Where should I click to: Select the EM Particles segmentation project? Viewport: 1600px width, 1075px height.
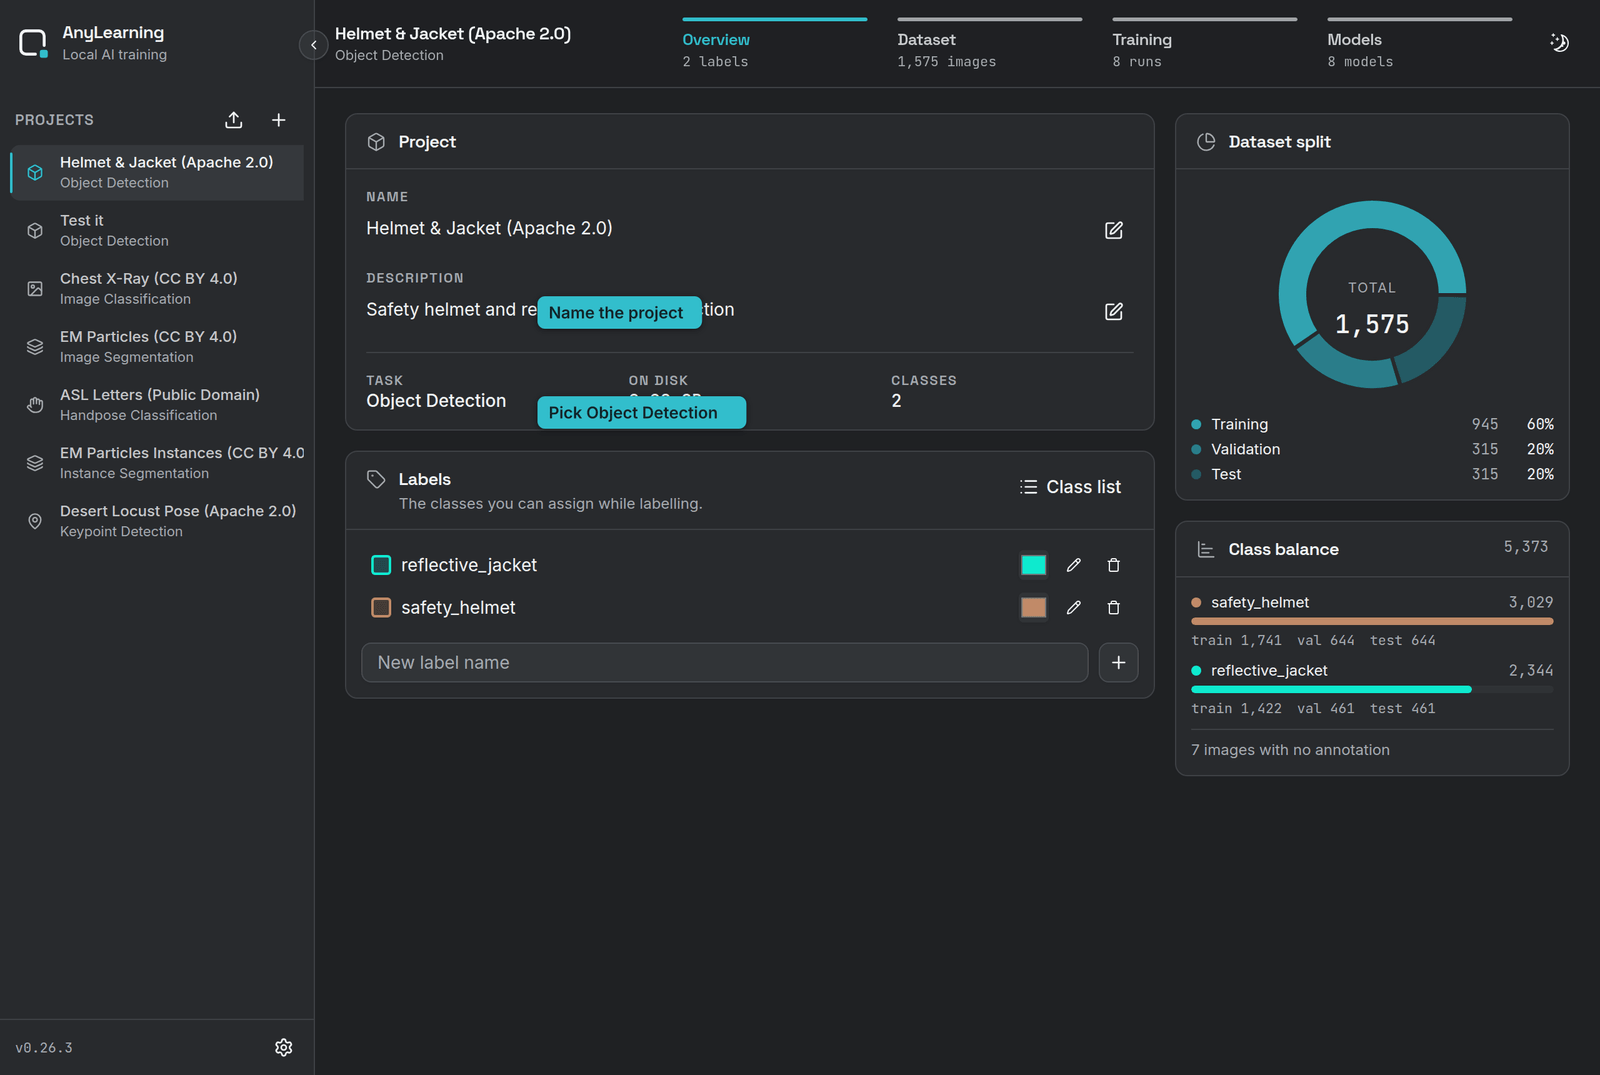[x=157, y=346]
